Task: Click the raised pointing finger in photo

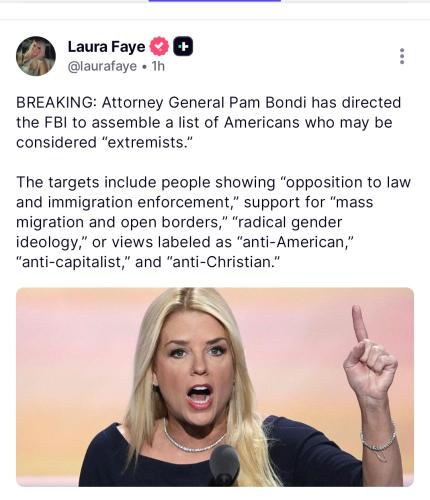Action: tap(359, 323)
